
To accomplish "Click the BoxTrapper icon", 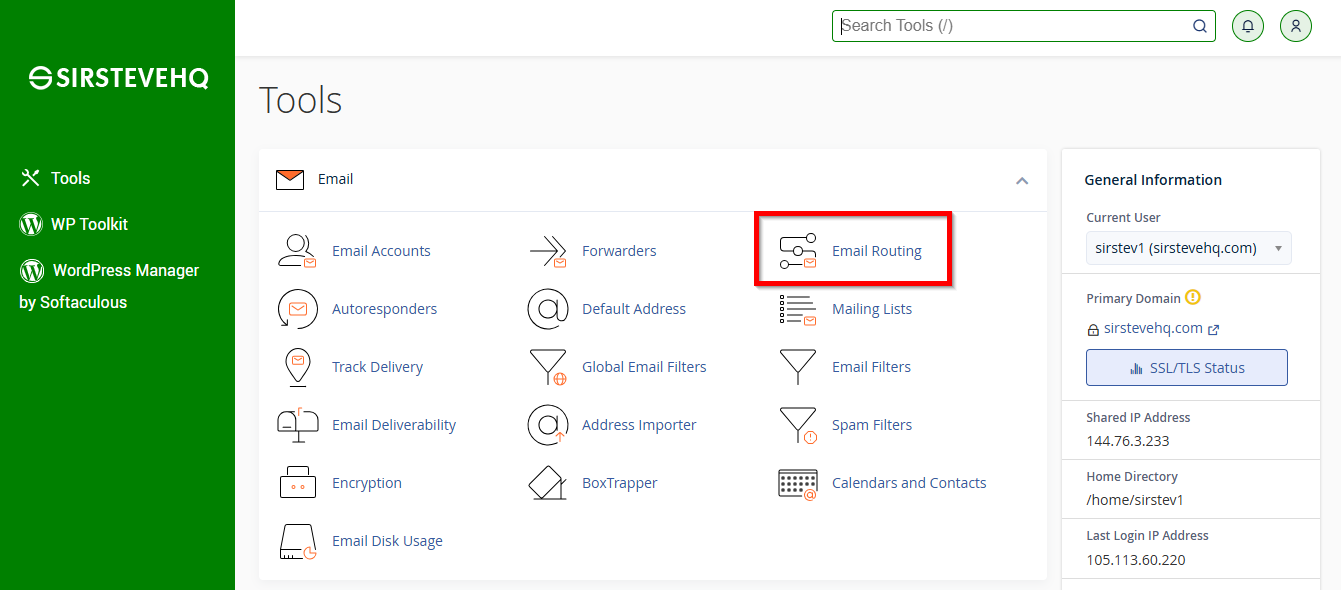I will (548, 483).
